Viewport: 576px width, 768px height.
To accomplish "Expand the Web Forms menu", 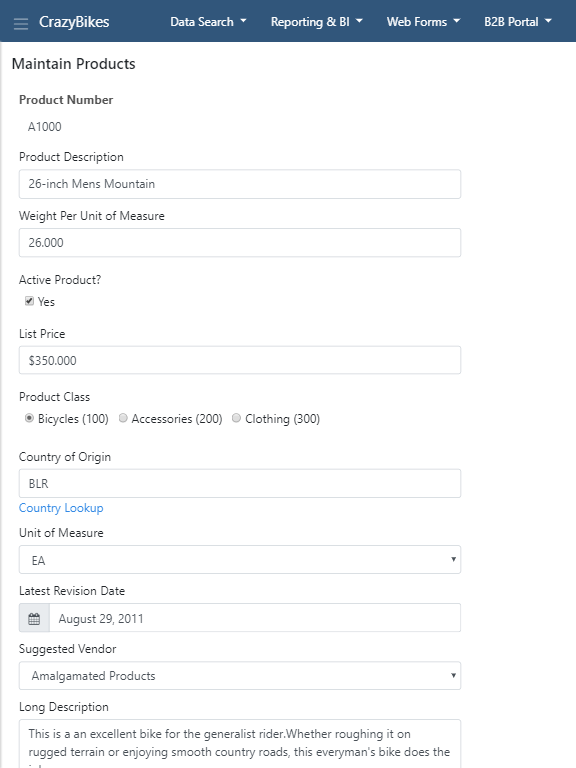I will (x=423, y=22).
